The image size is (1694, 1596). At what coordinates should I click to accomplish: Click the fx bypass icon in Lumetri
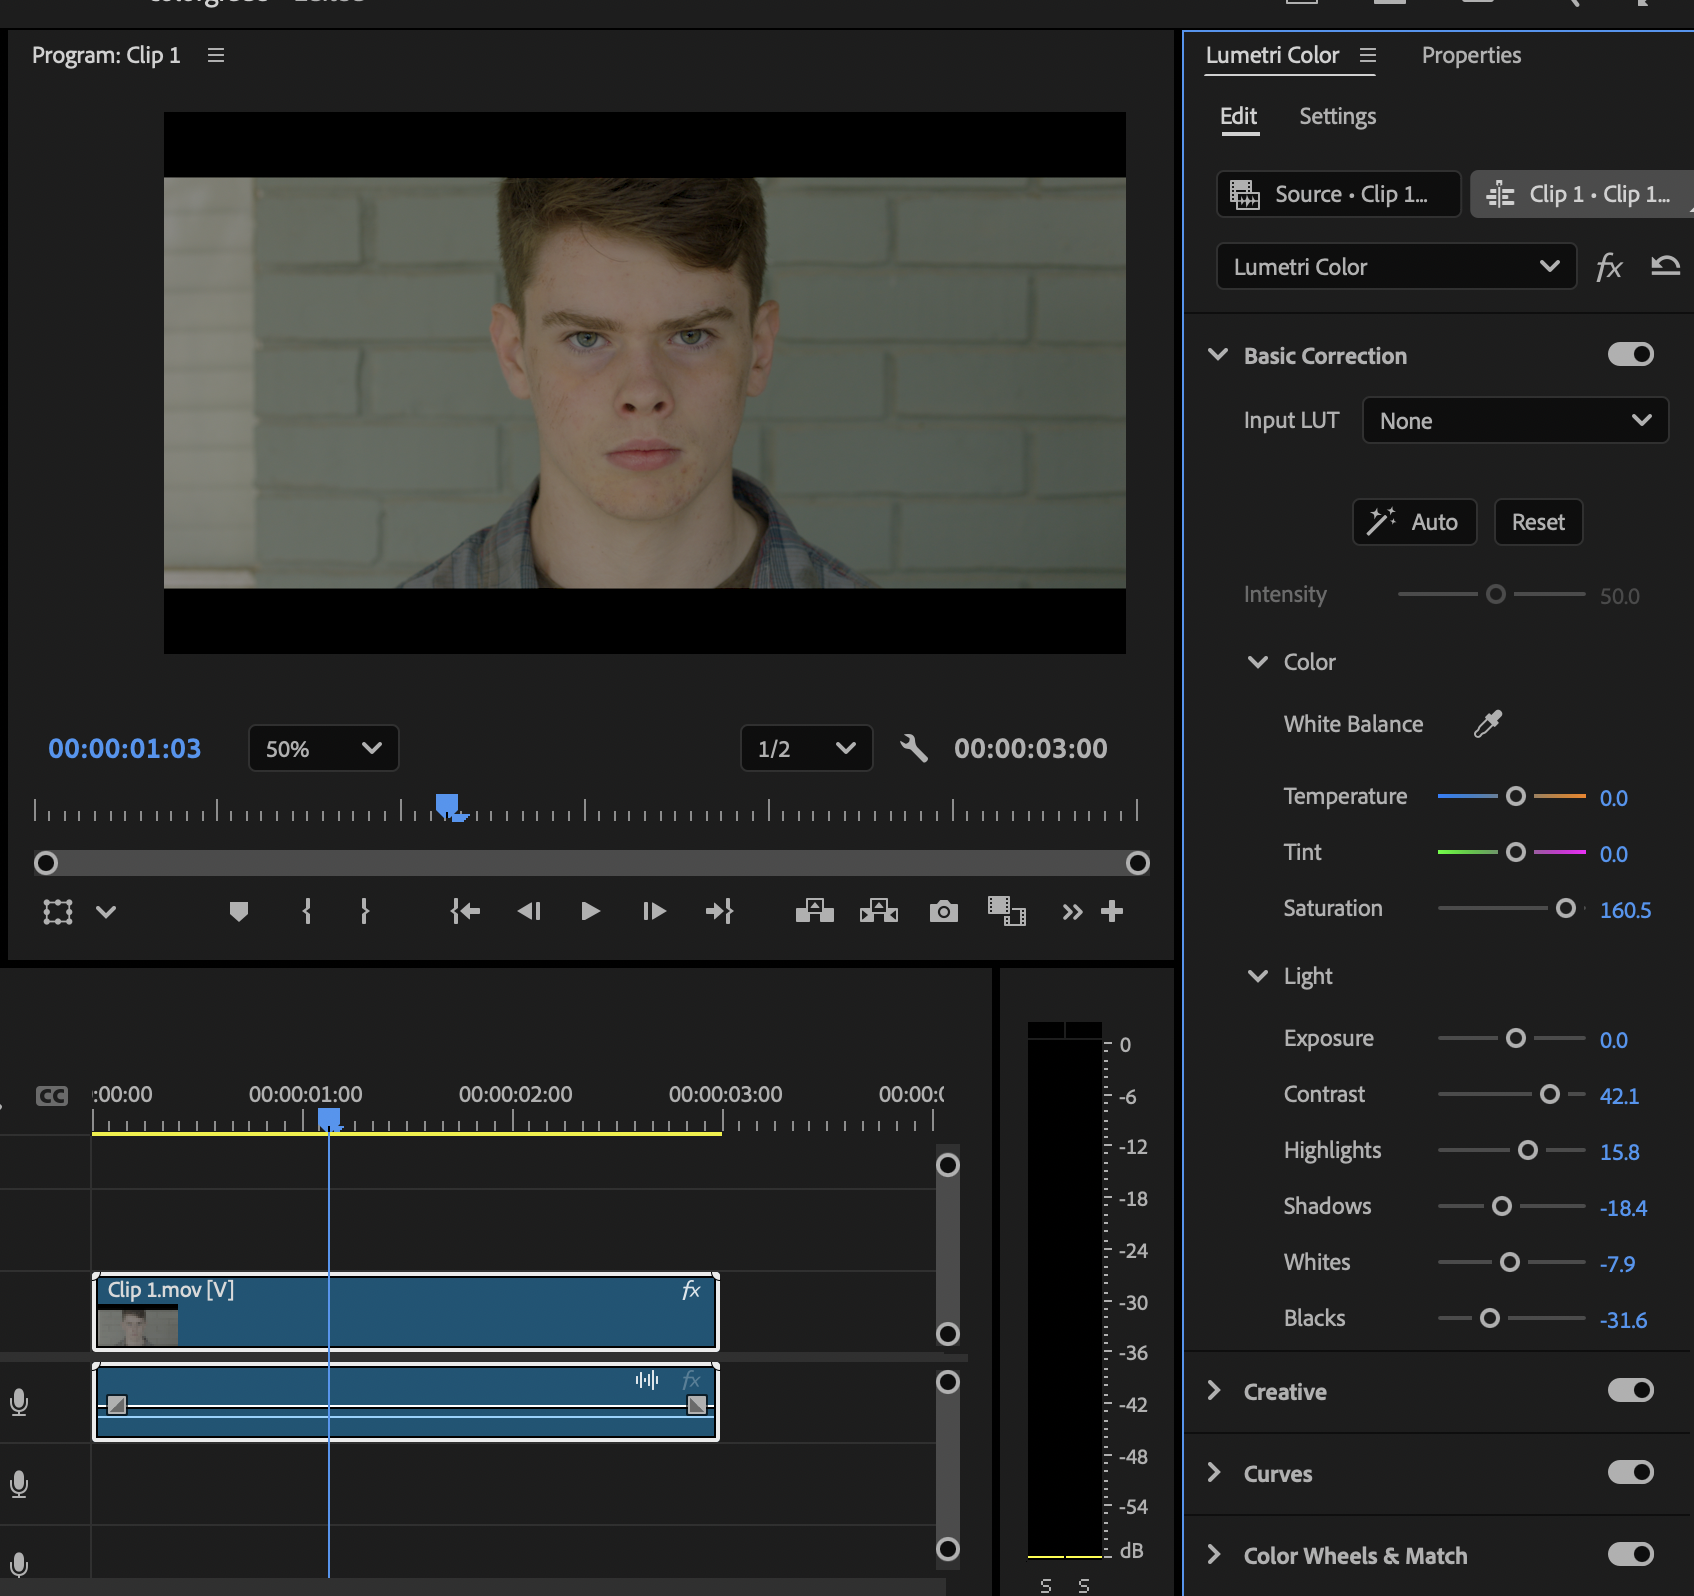tap(1609, 266)
